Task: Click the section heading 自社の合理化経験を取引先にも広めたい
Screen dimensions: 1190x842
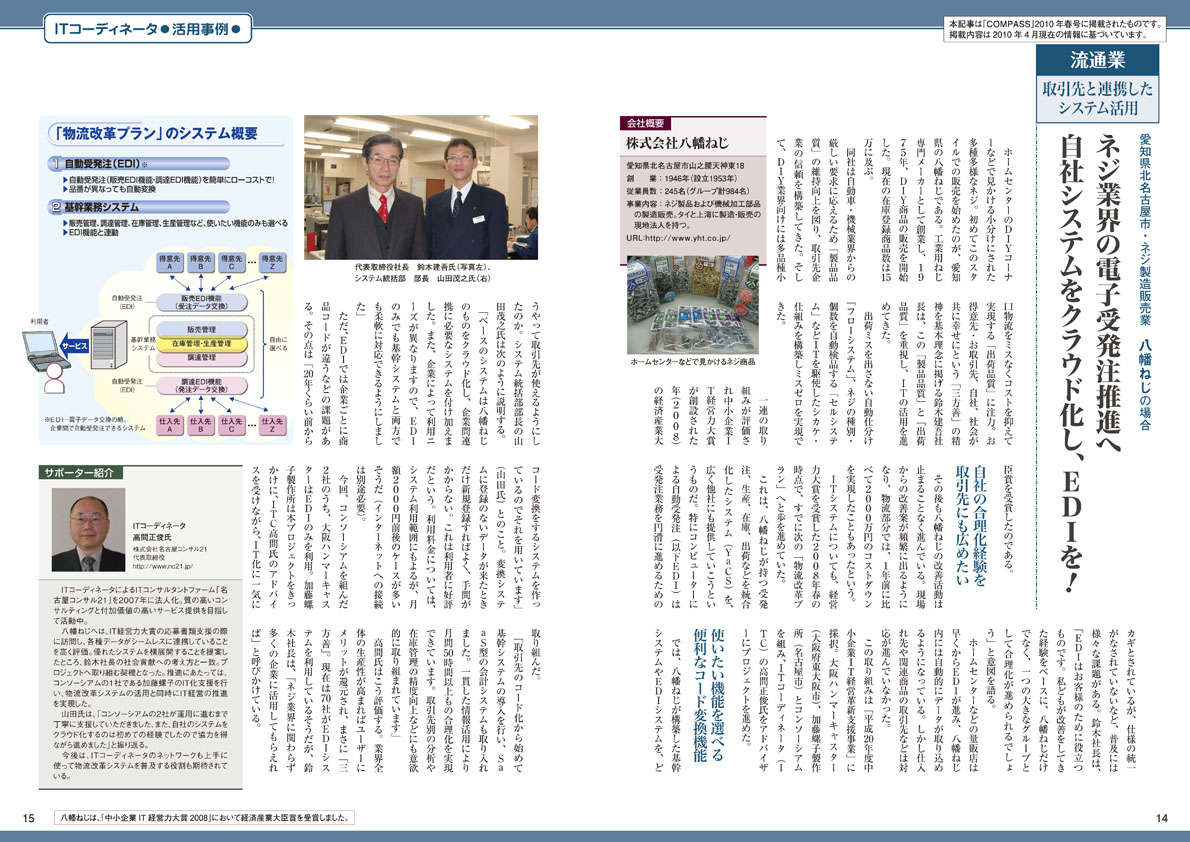Action: click(x=971, y=524)
